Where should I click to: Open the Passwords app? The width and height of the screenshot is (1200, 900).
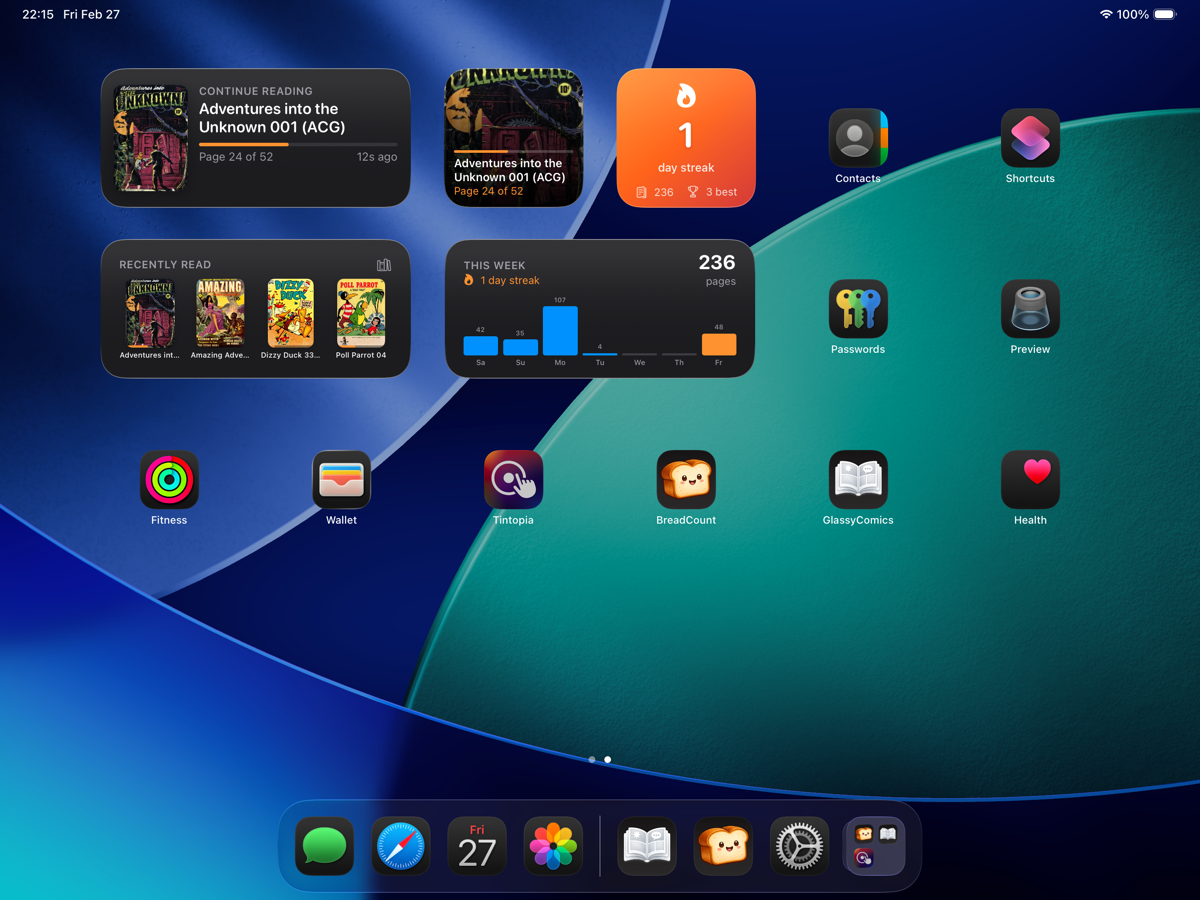pyautogui.click(x=858, y=309)
